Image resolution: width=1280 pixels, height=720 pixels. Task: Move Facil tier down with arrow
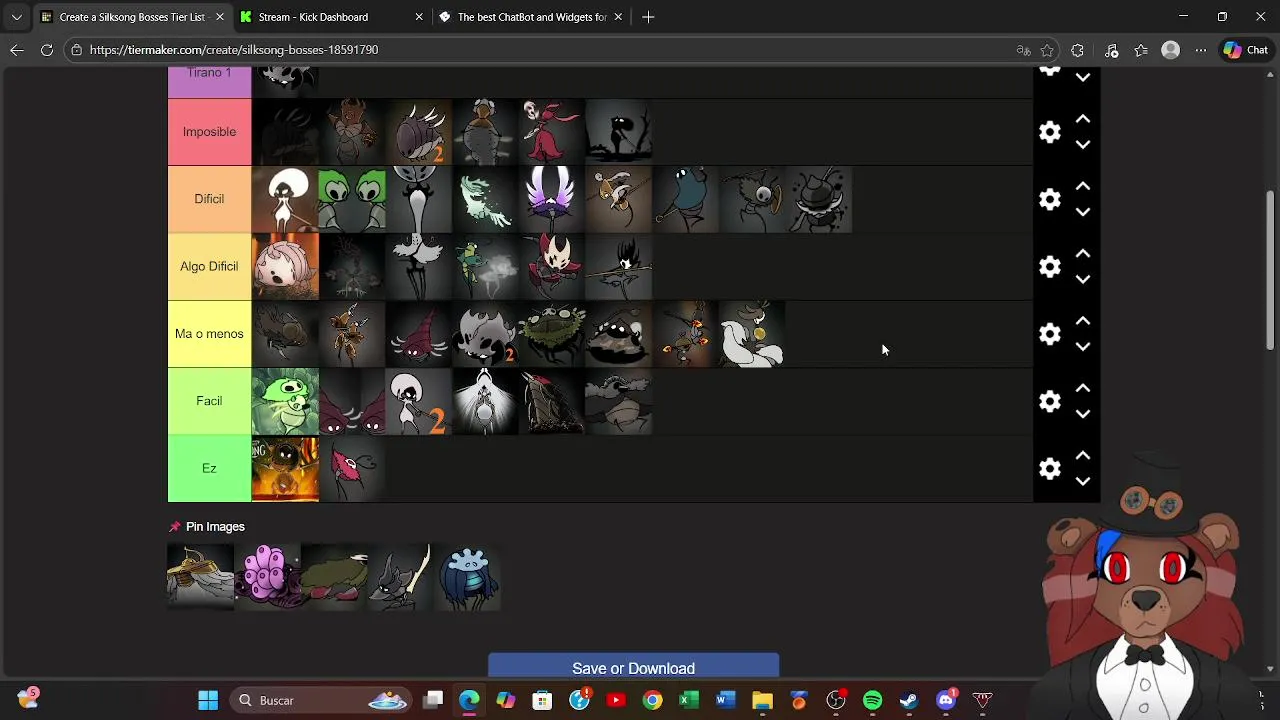[1083, 414]
